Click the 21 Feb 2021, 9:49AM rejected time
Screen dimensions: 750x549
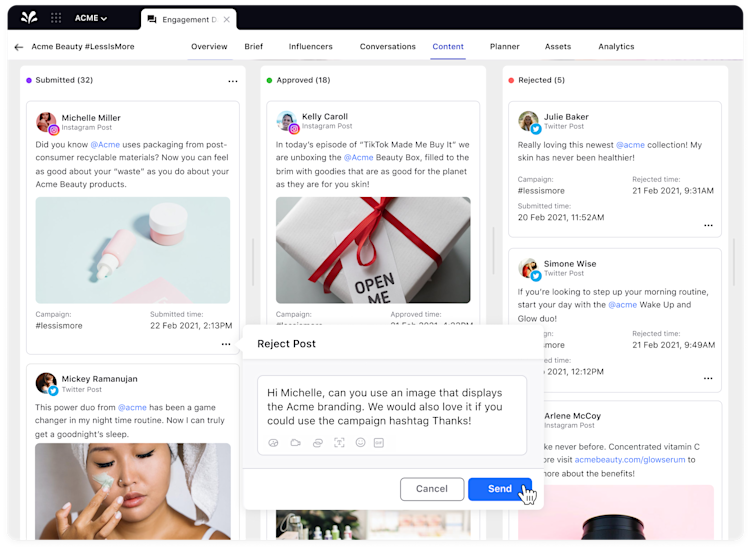tap(673, 345)
